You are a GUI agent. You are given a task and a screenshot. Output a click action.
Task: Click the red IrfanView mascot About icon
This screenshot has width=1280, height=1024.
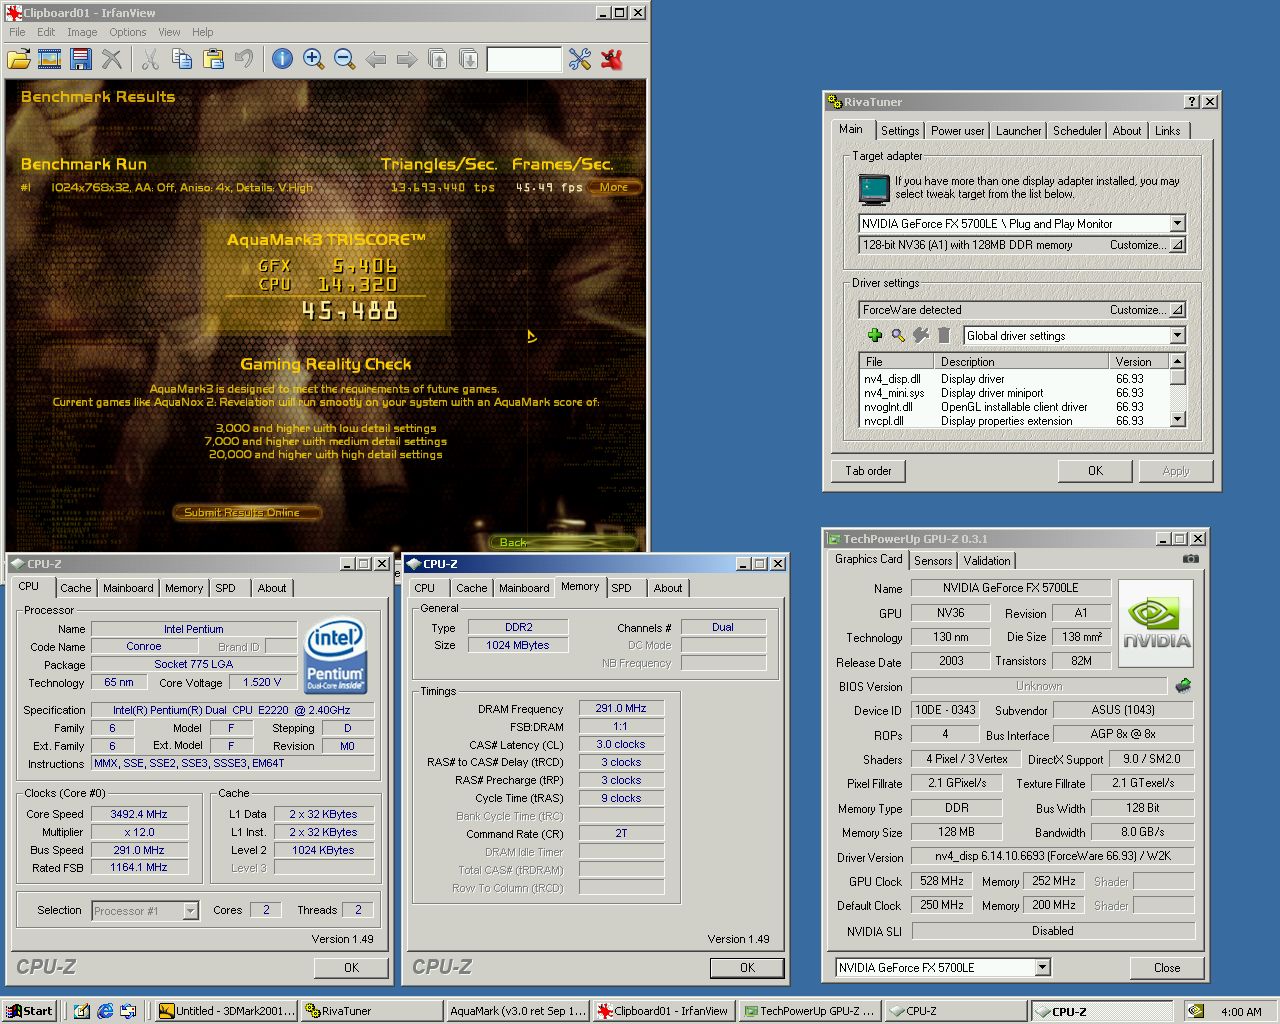(x=612, y=59)
